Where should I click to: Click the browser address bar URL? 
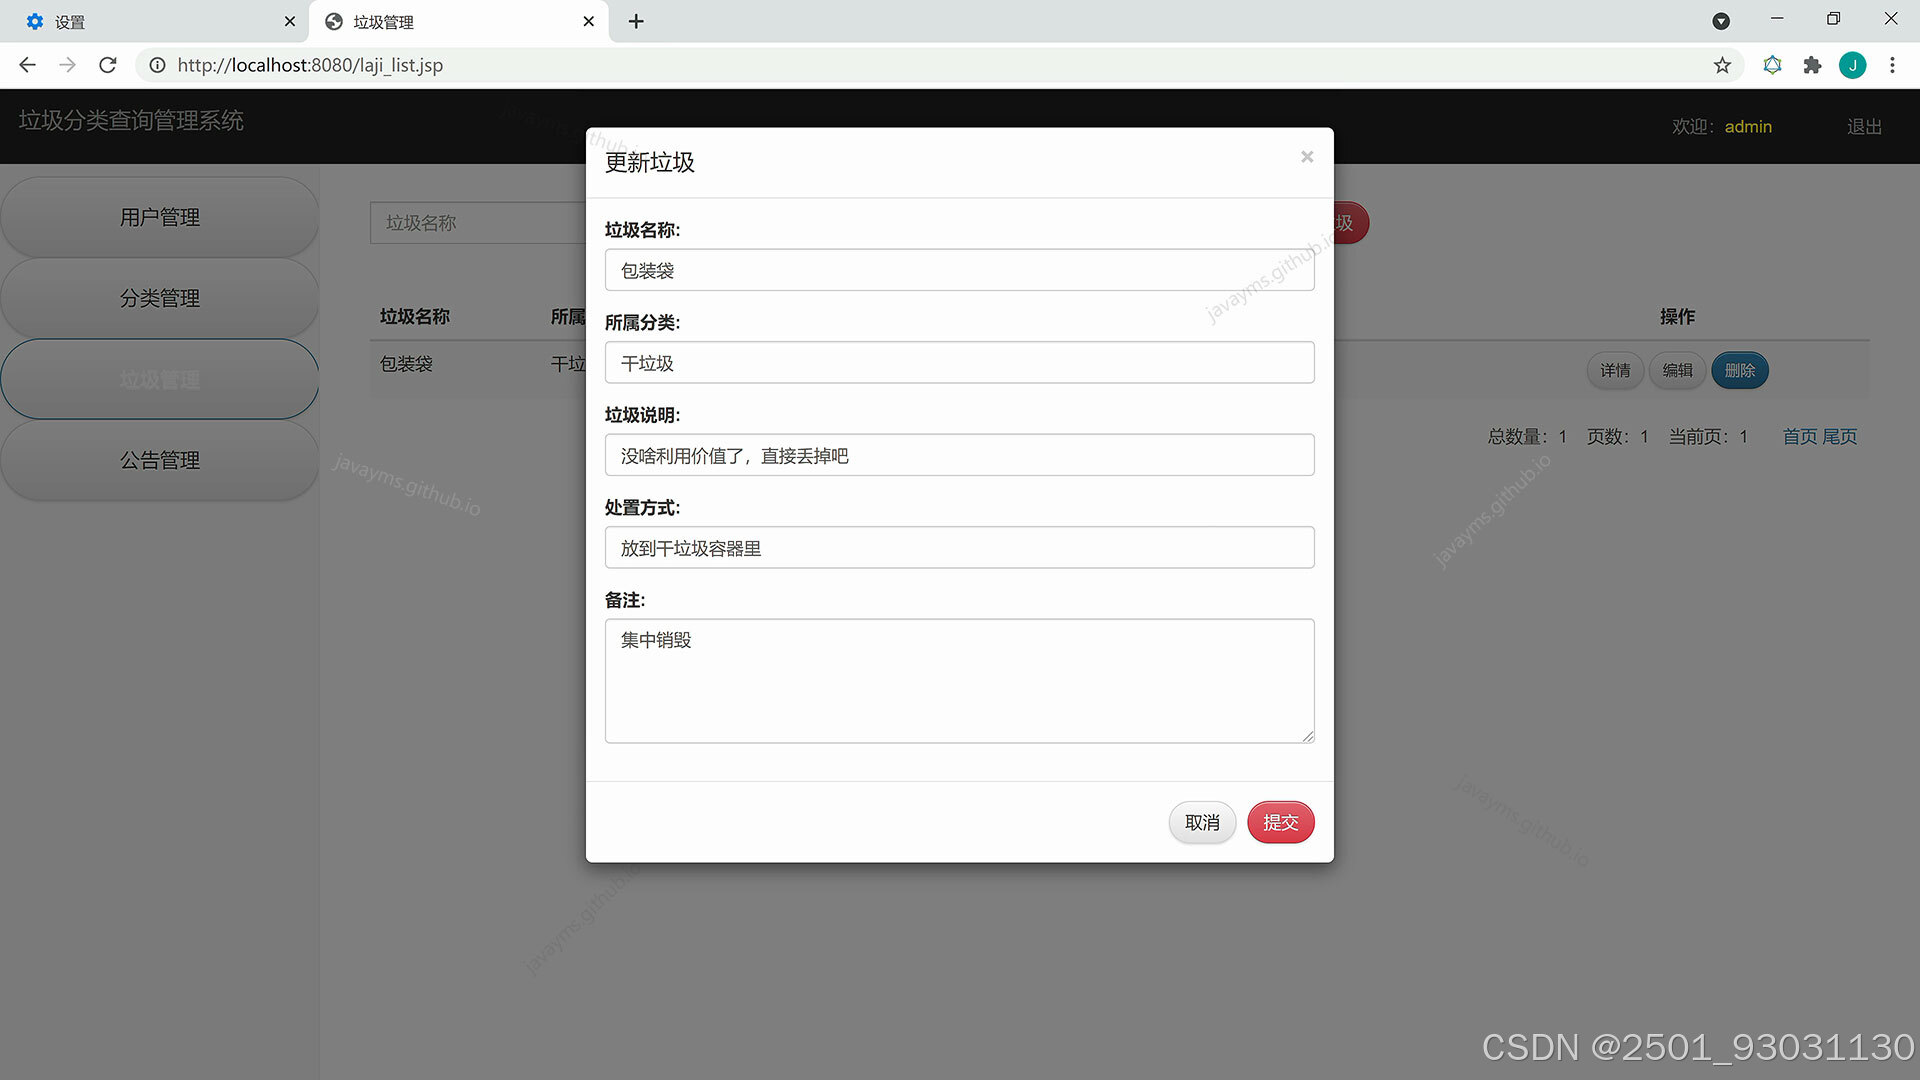pyautogui.click(x=310, y=65)
